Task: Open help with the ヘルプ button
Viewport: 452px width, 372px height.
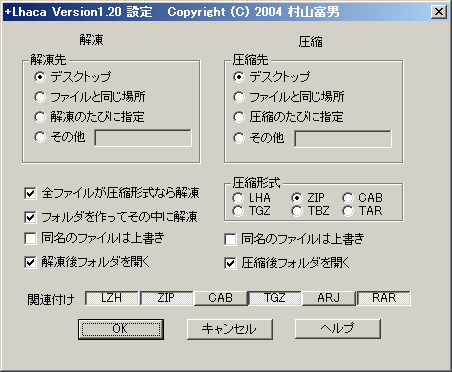Action: point(338,329)
